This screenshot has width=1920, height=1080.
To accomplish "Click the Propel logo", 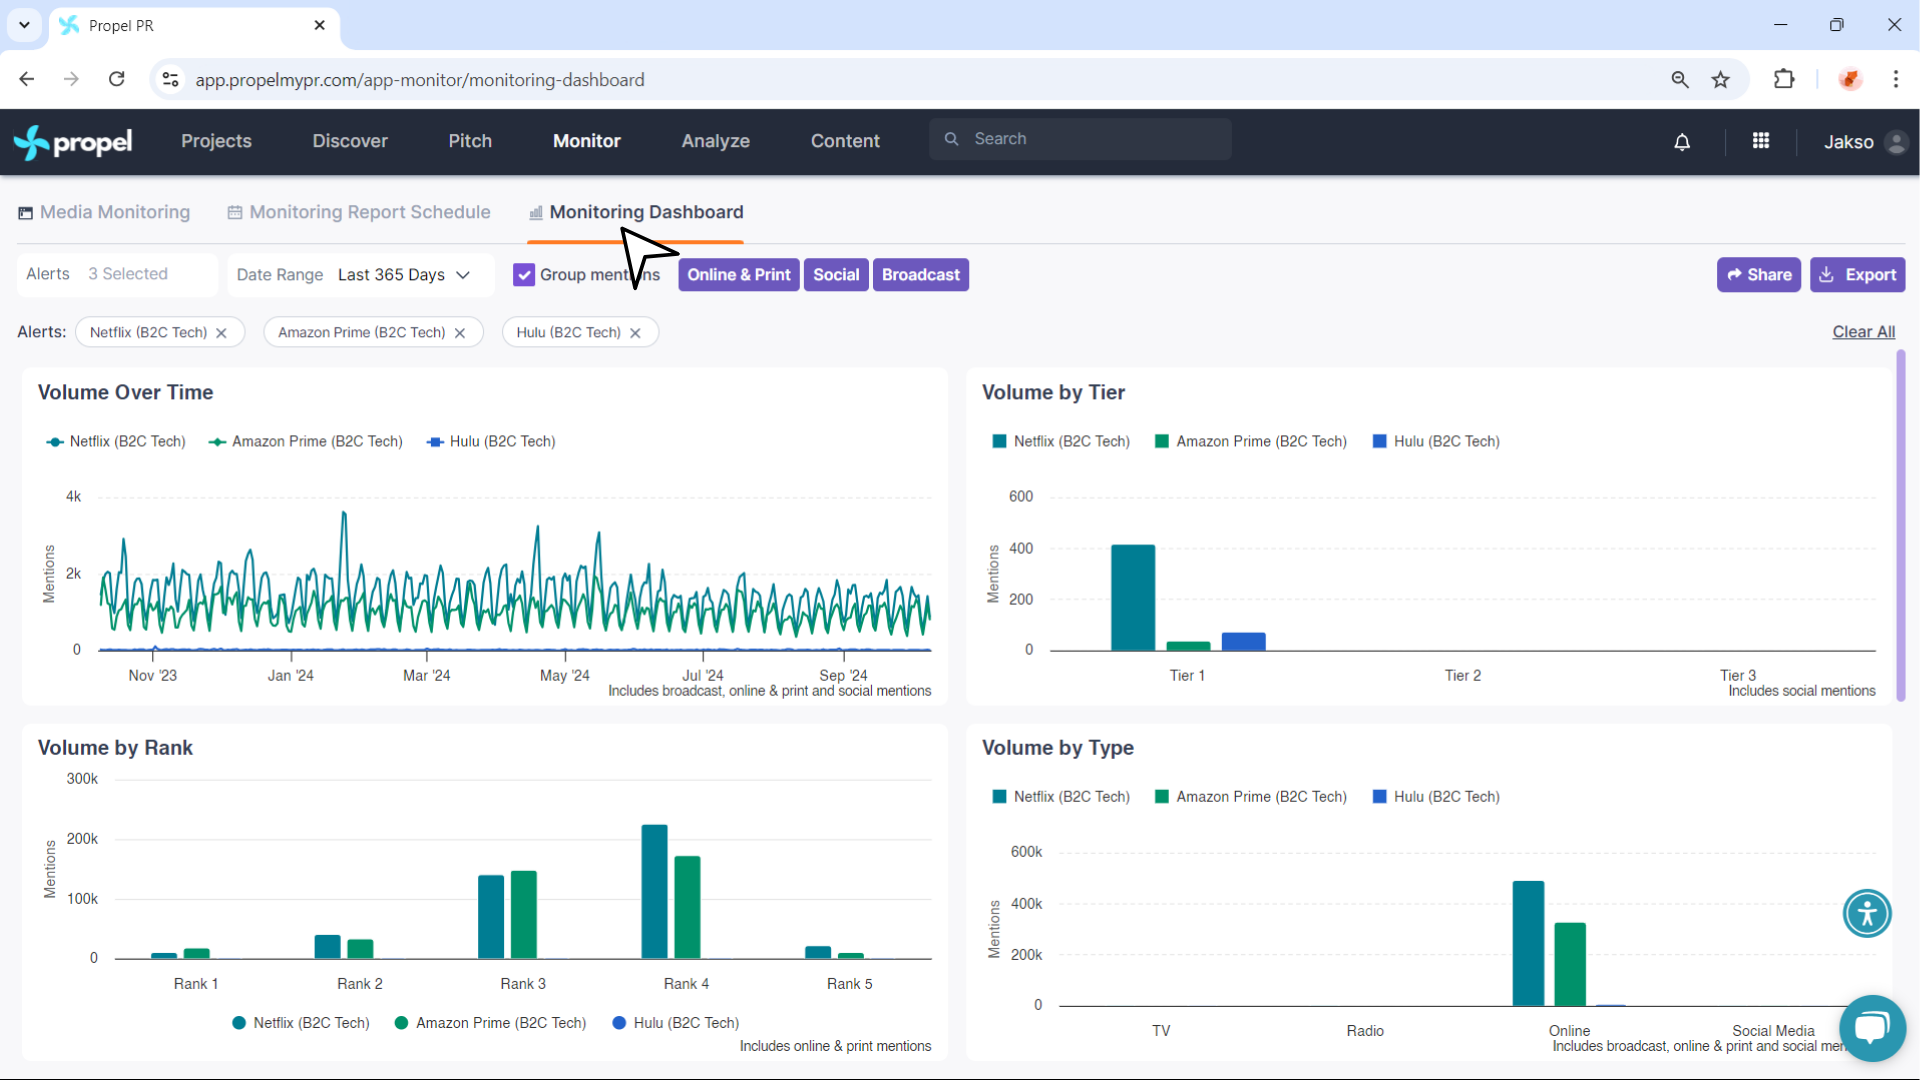I will pyautogui.click(x=73, y=142).
